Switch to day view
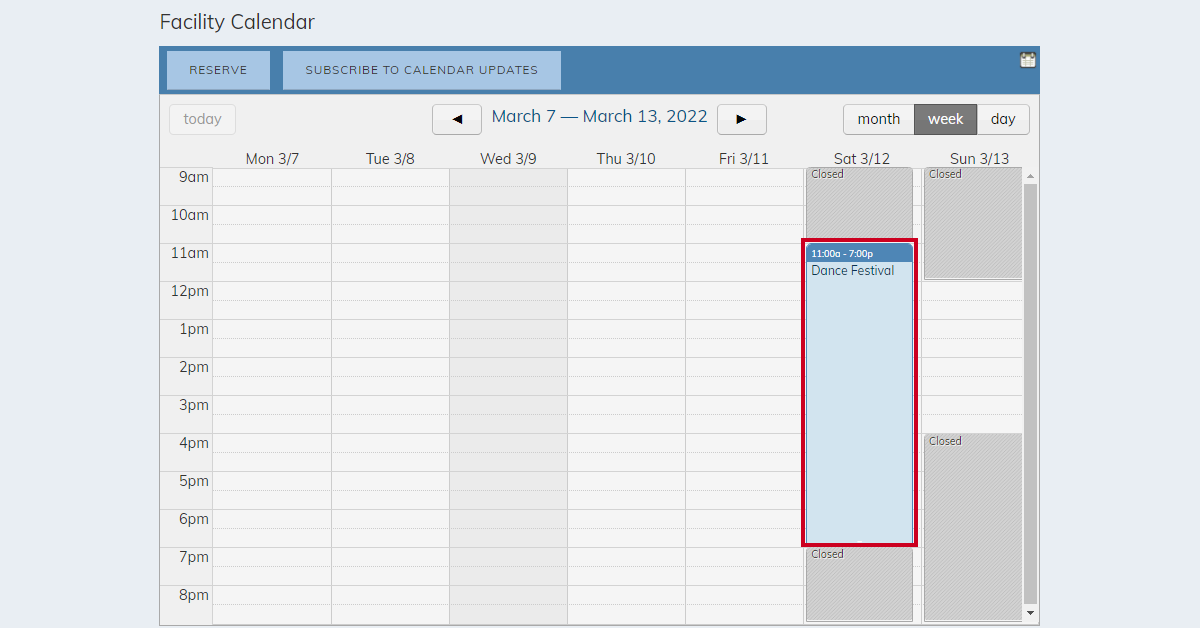1200x628 pixels. [x=1003, y=119]
